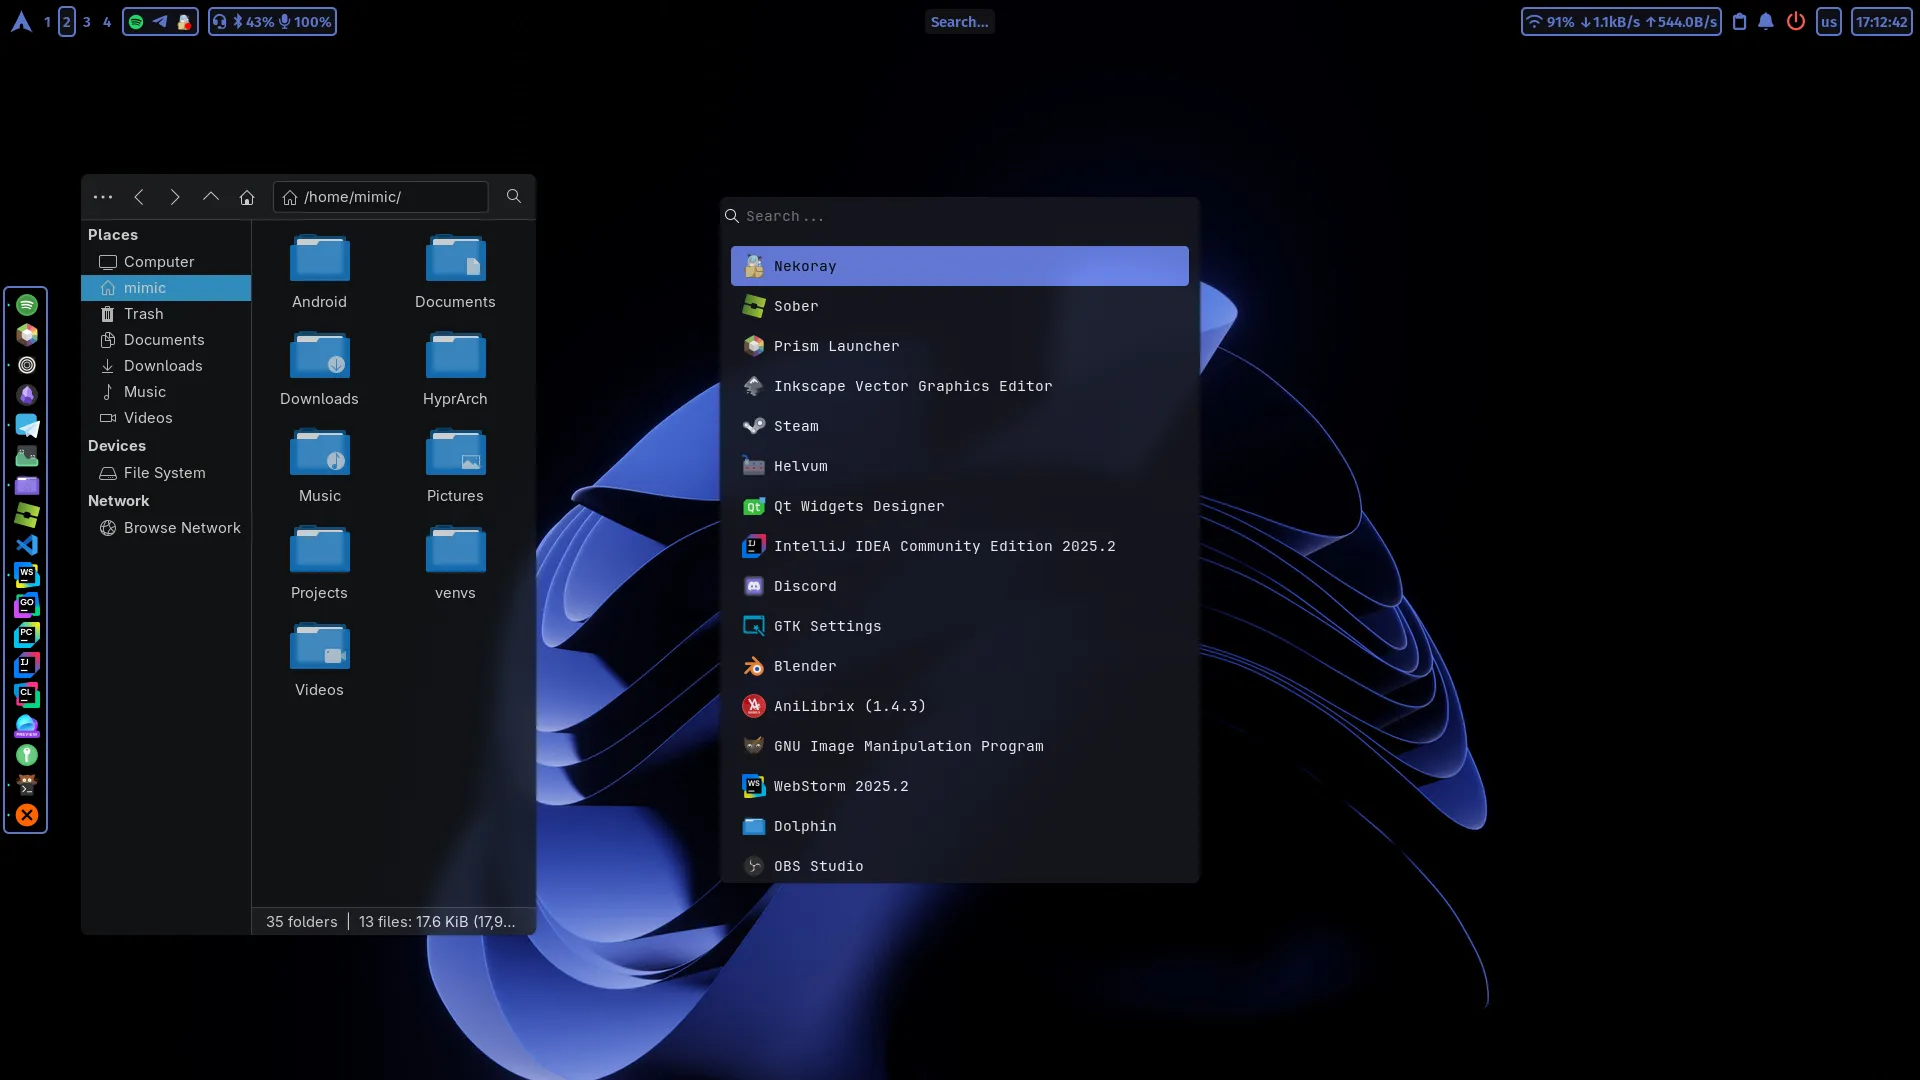1920x1080 pixels.
Task: Open File System under Devices
Action: point(166,473)
